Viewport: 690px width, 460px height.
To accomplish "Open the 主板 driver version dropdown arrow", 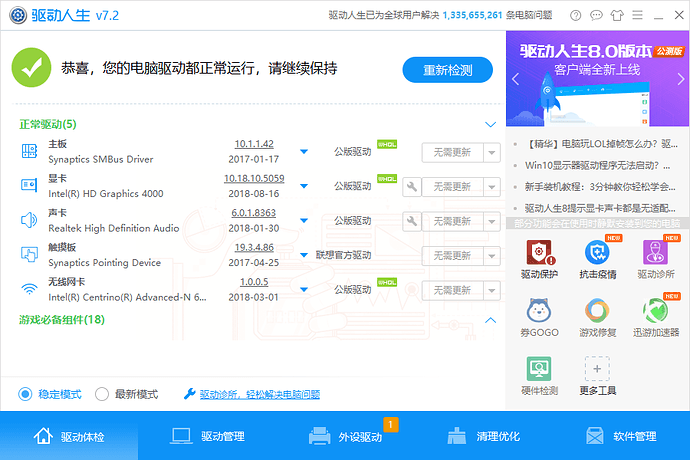I will point(304,151).
